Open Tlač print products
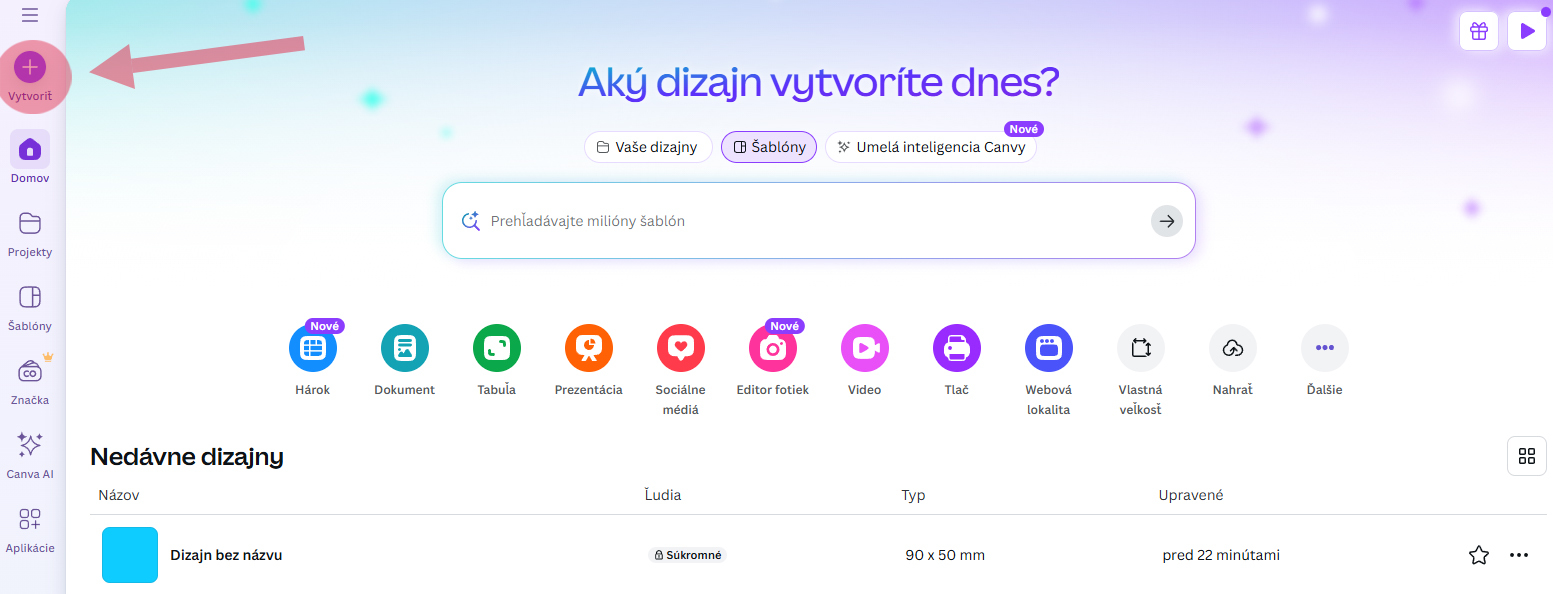1553x594 pixels. click(x=957, y=348)
